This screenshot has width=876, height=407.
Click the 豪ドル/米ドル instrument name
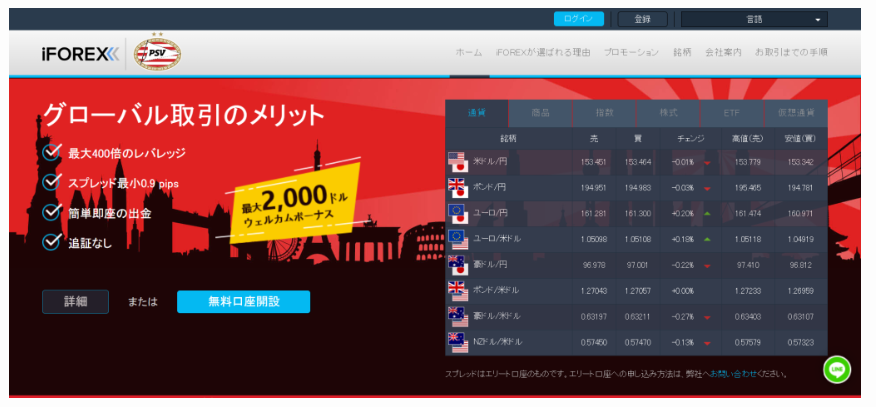click(x=497, y=317)
